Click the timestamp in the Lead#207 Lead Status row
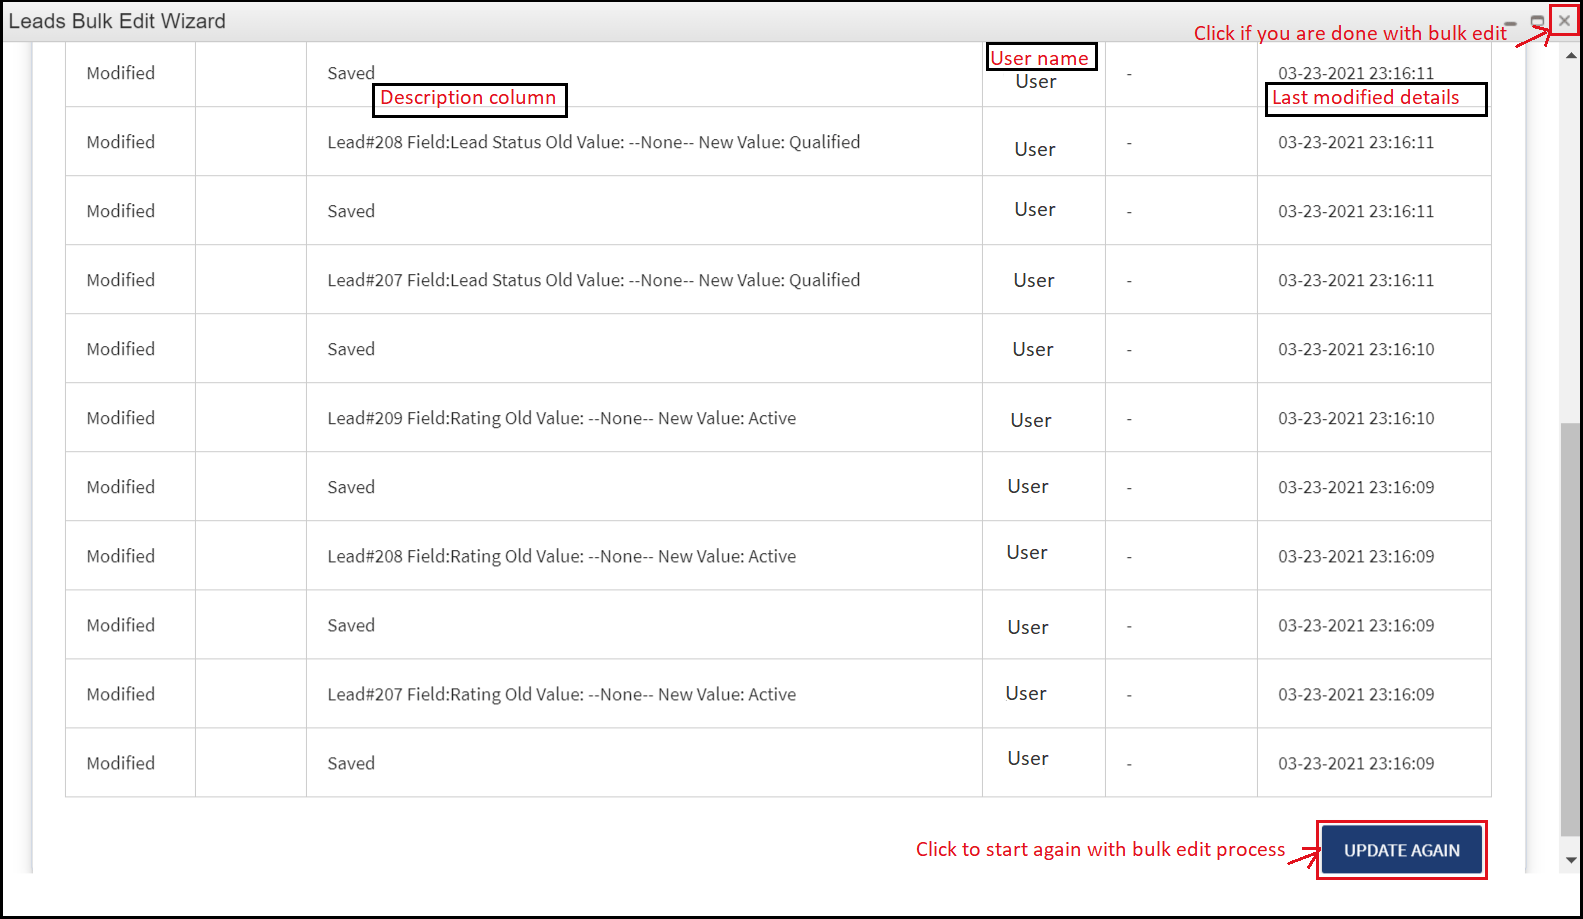 click(1356, 280)
